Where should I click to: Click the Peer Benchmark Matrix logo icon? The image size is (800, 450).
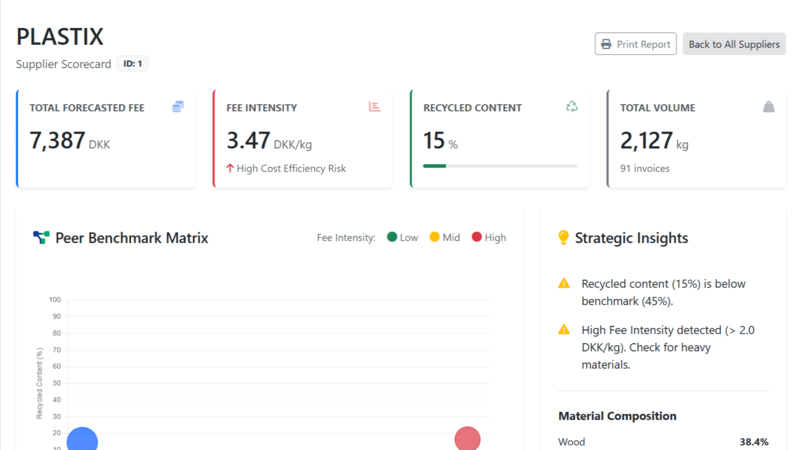41,238
